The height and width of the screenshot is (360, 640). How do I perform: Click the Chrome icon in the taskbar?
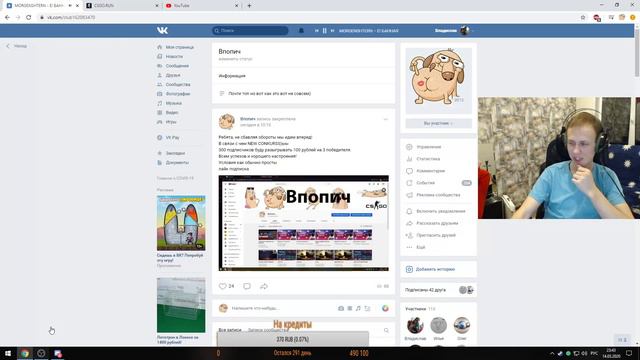coord(25,353)
